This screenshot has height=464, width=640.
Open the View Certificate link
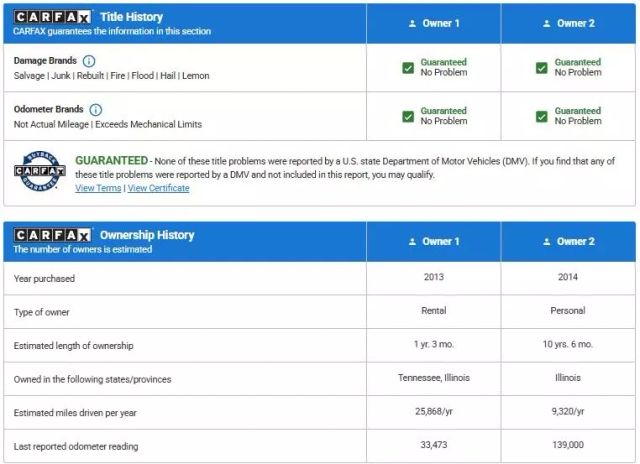(158, 188)
